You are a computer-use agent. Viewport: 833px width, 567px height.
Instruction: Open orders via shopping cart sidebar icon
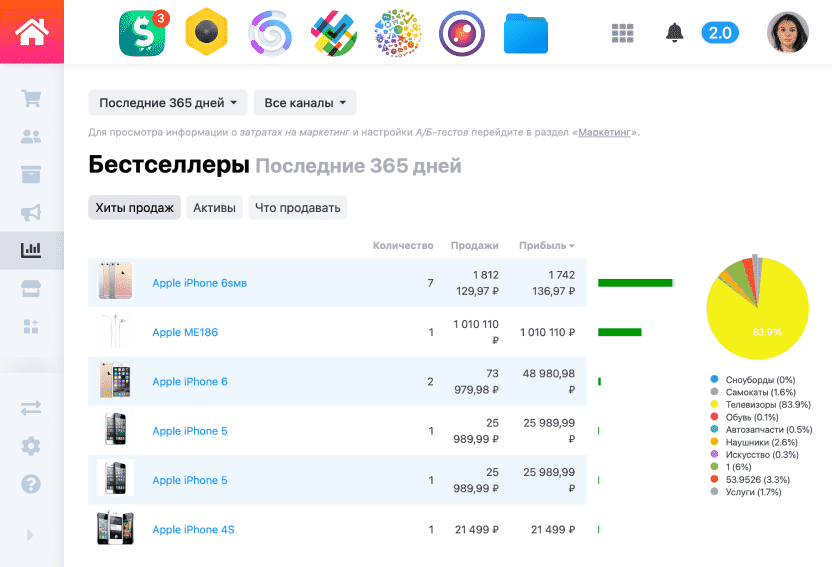click(x=31, y=98)
